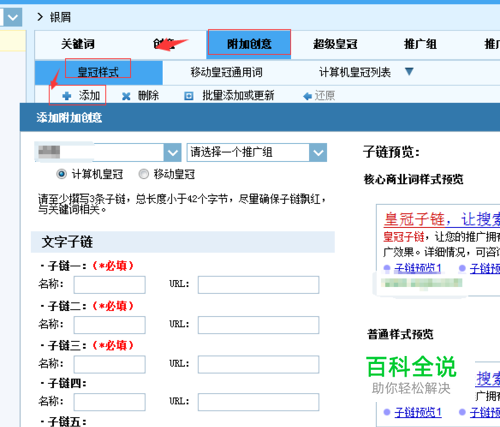Image resolution: width=500 pixels, height=427 pixels.
Task: Open the 移动皇冠通用词 sub-tab
Action: 227,72
